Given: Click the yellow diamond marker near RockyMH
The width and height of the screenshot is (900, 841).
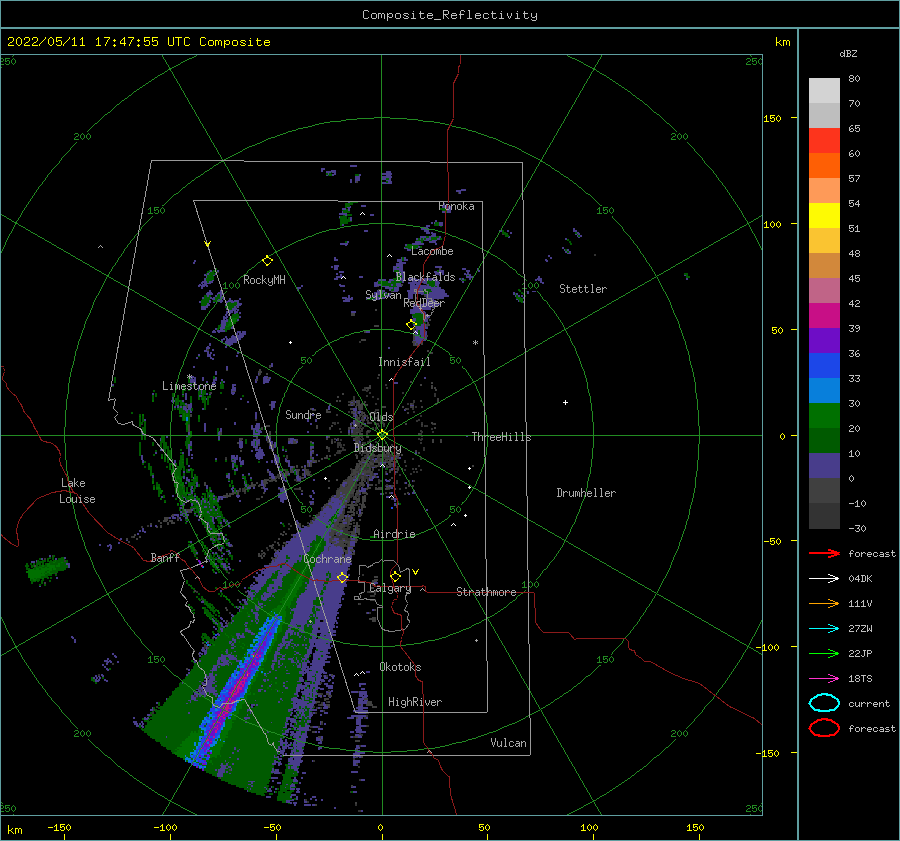Looking at the screenshot, I should tap(267, 261).
